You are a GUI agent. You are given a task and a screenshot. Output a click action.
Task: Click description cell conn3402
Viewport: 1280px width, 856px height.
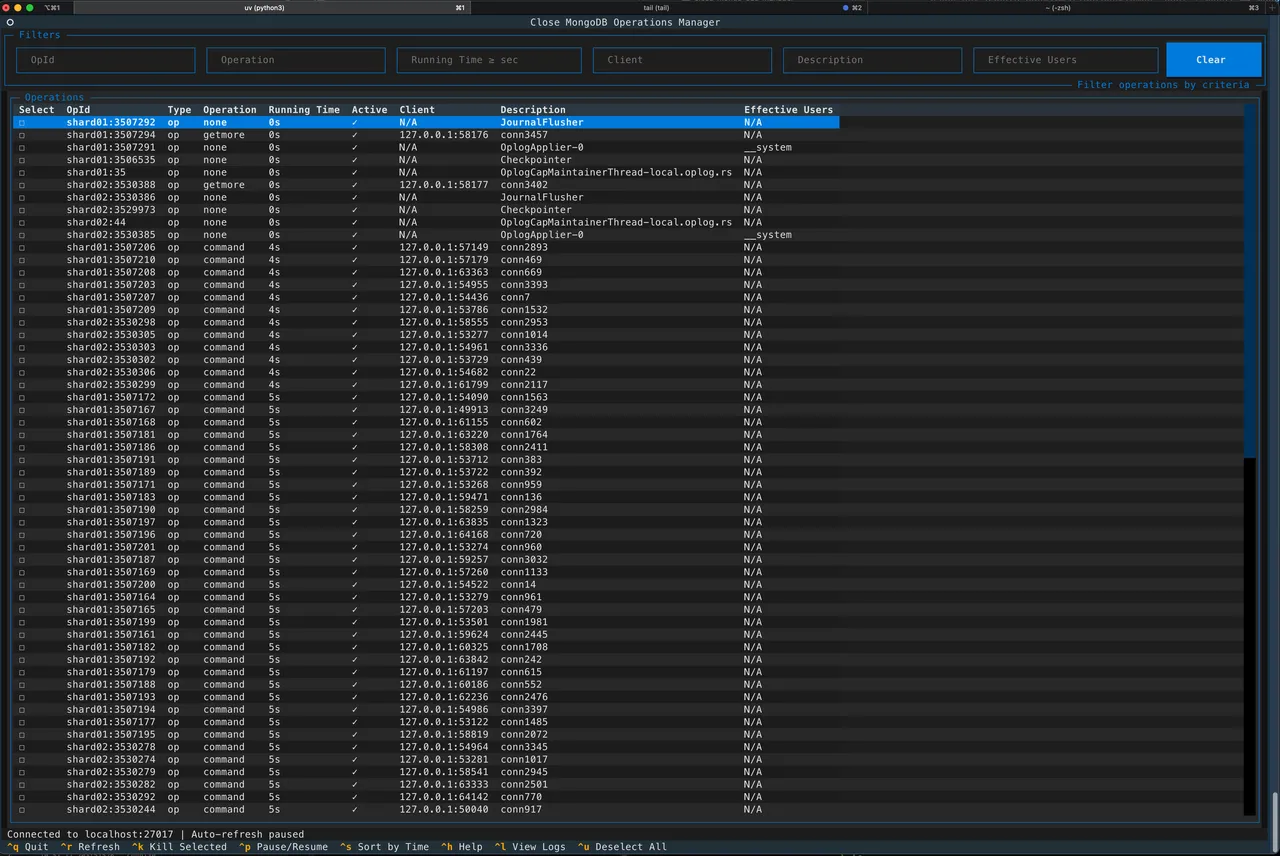point(525,185)
